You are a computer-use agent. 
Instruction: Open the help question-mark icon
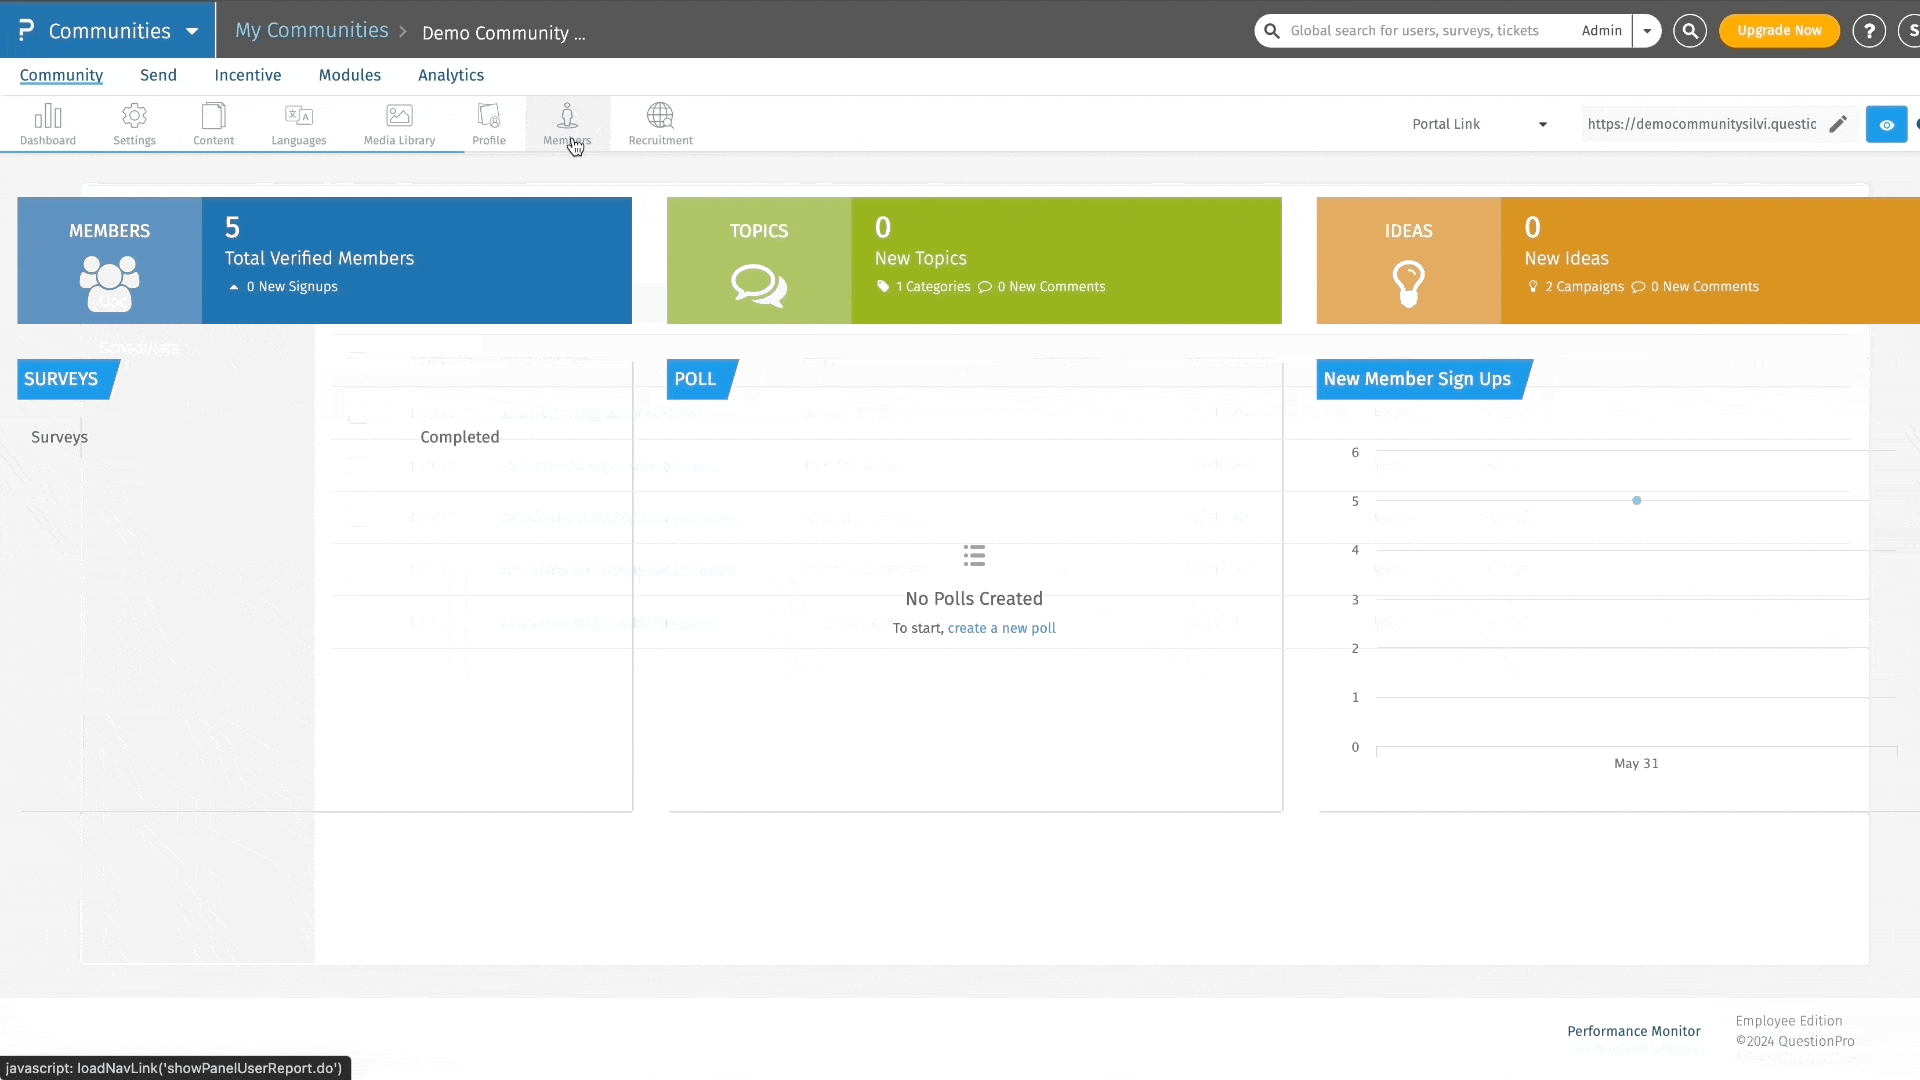pos(1869,30)
